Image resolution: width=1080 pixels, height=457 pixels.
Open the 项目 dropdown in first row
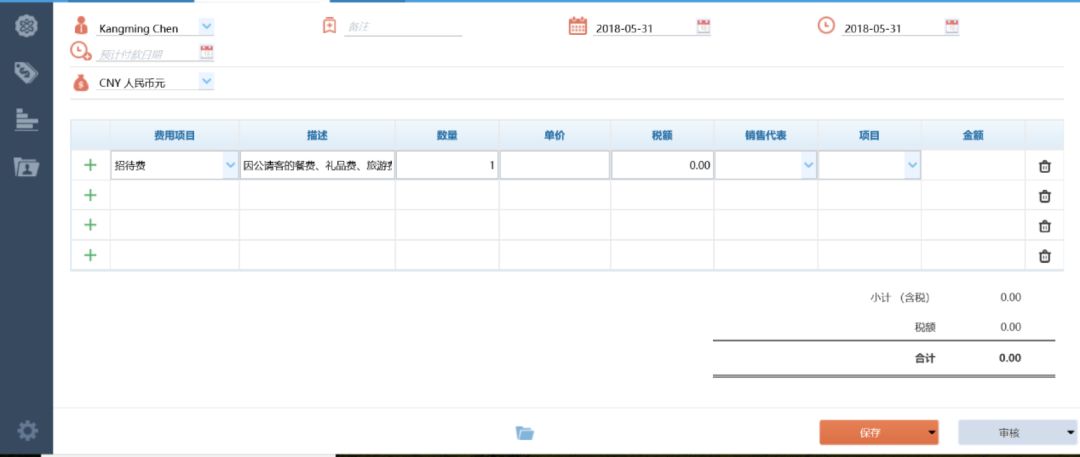click(x=911, y=166)
